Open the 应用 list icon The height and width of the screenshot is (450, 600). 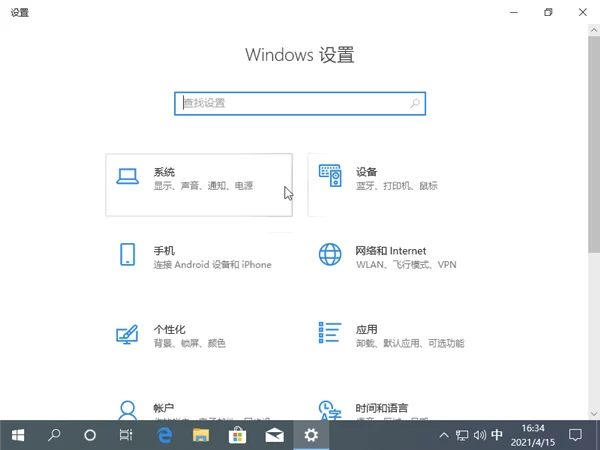click(x=330, y=333)
